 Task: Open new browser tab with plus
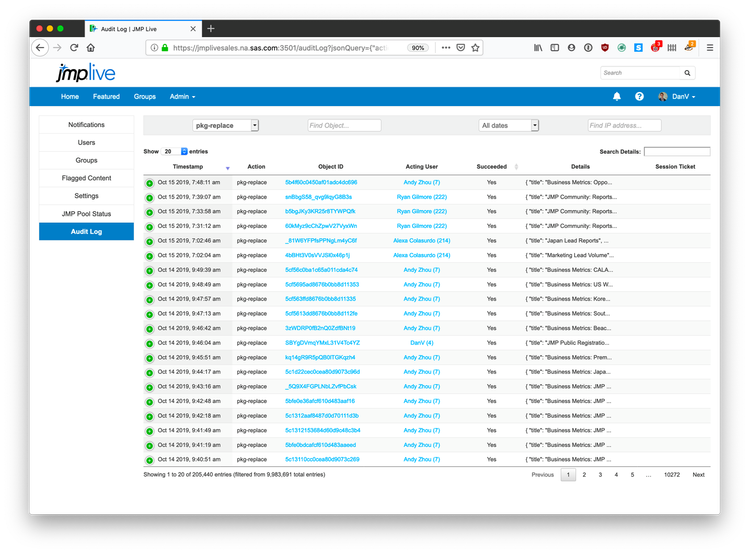coord(211,29)
